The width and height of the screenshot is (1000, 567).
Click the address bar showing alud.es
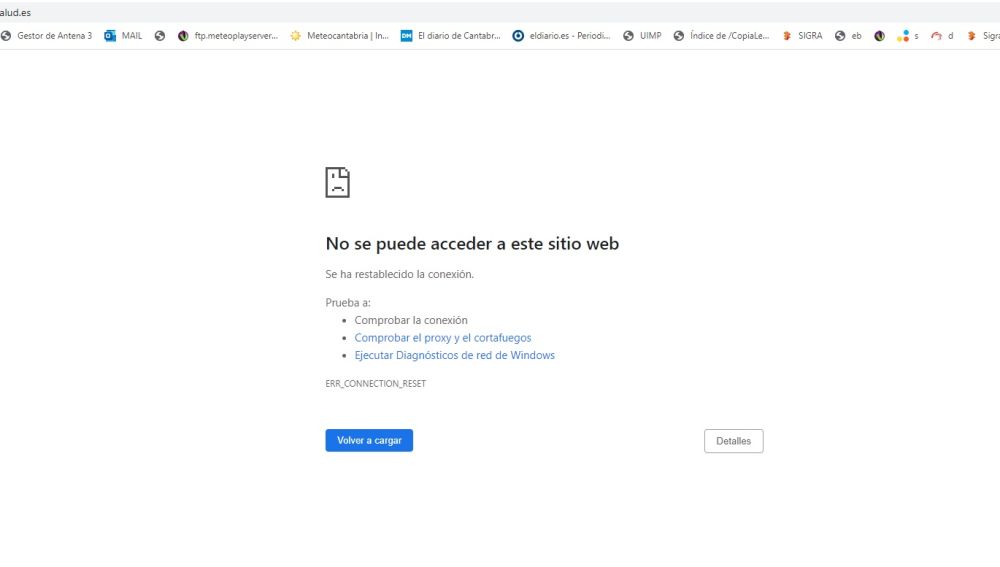500,13
